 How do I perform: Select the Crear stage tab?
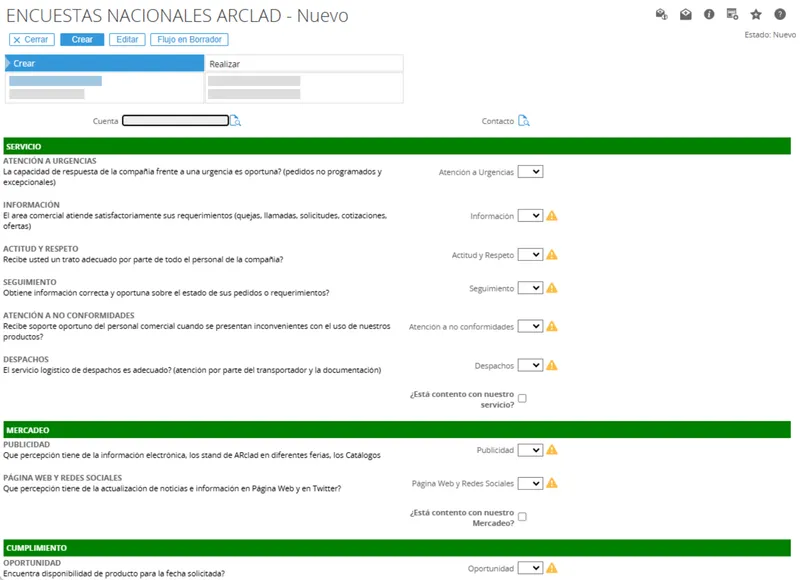105,63
